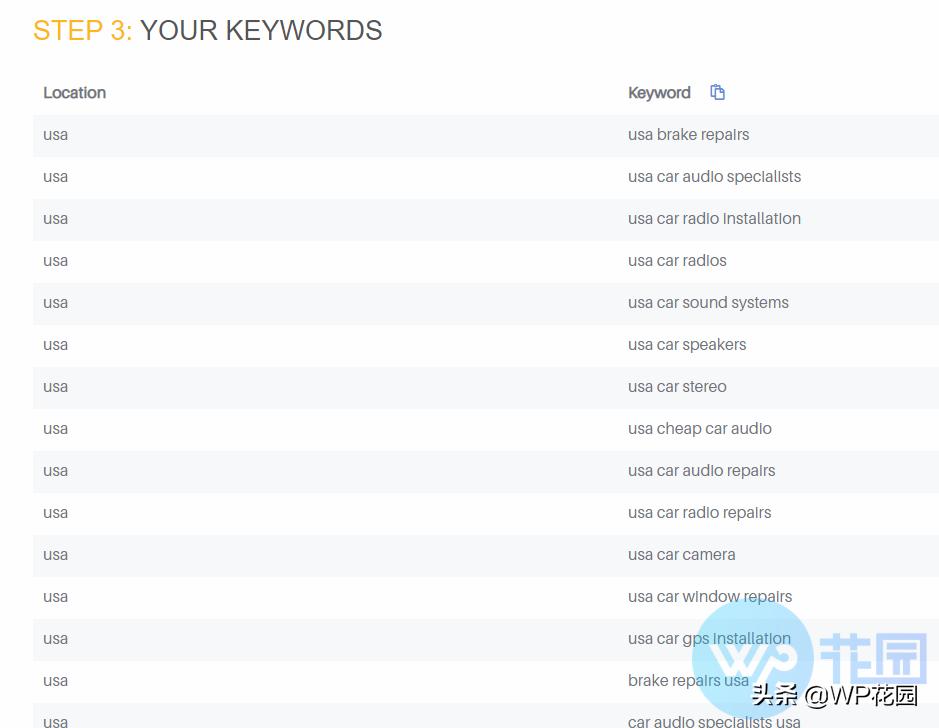Select the 'usa cheap car audio' keyword

click(x=699, y=429)
